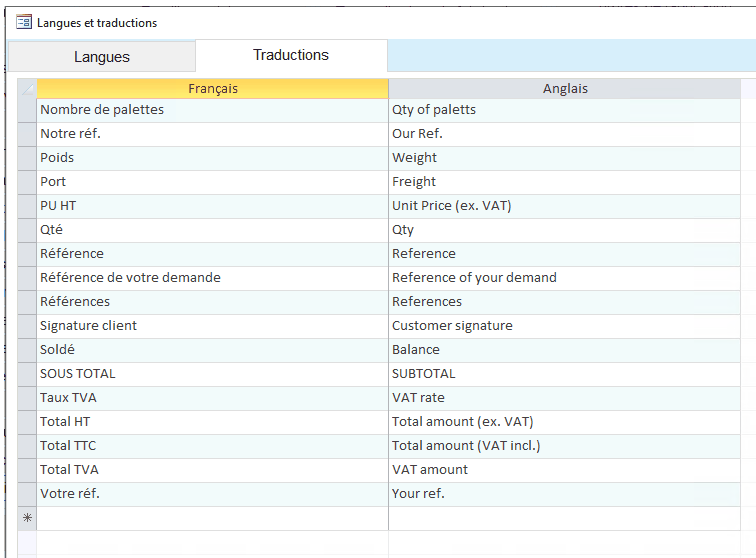Switch to the Langues tab
This screenshot has height=558, width=756.
point(102,57)
